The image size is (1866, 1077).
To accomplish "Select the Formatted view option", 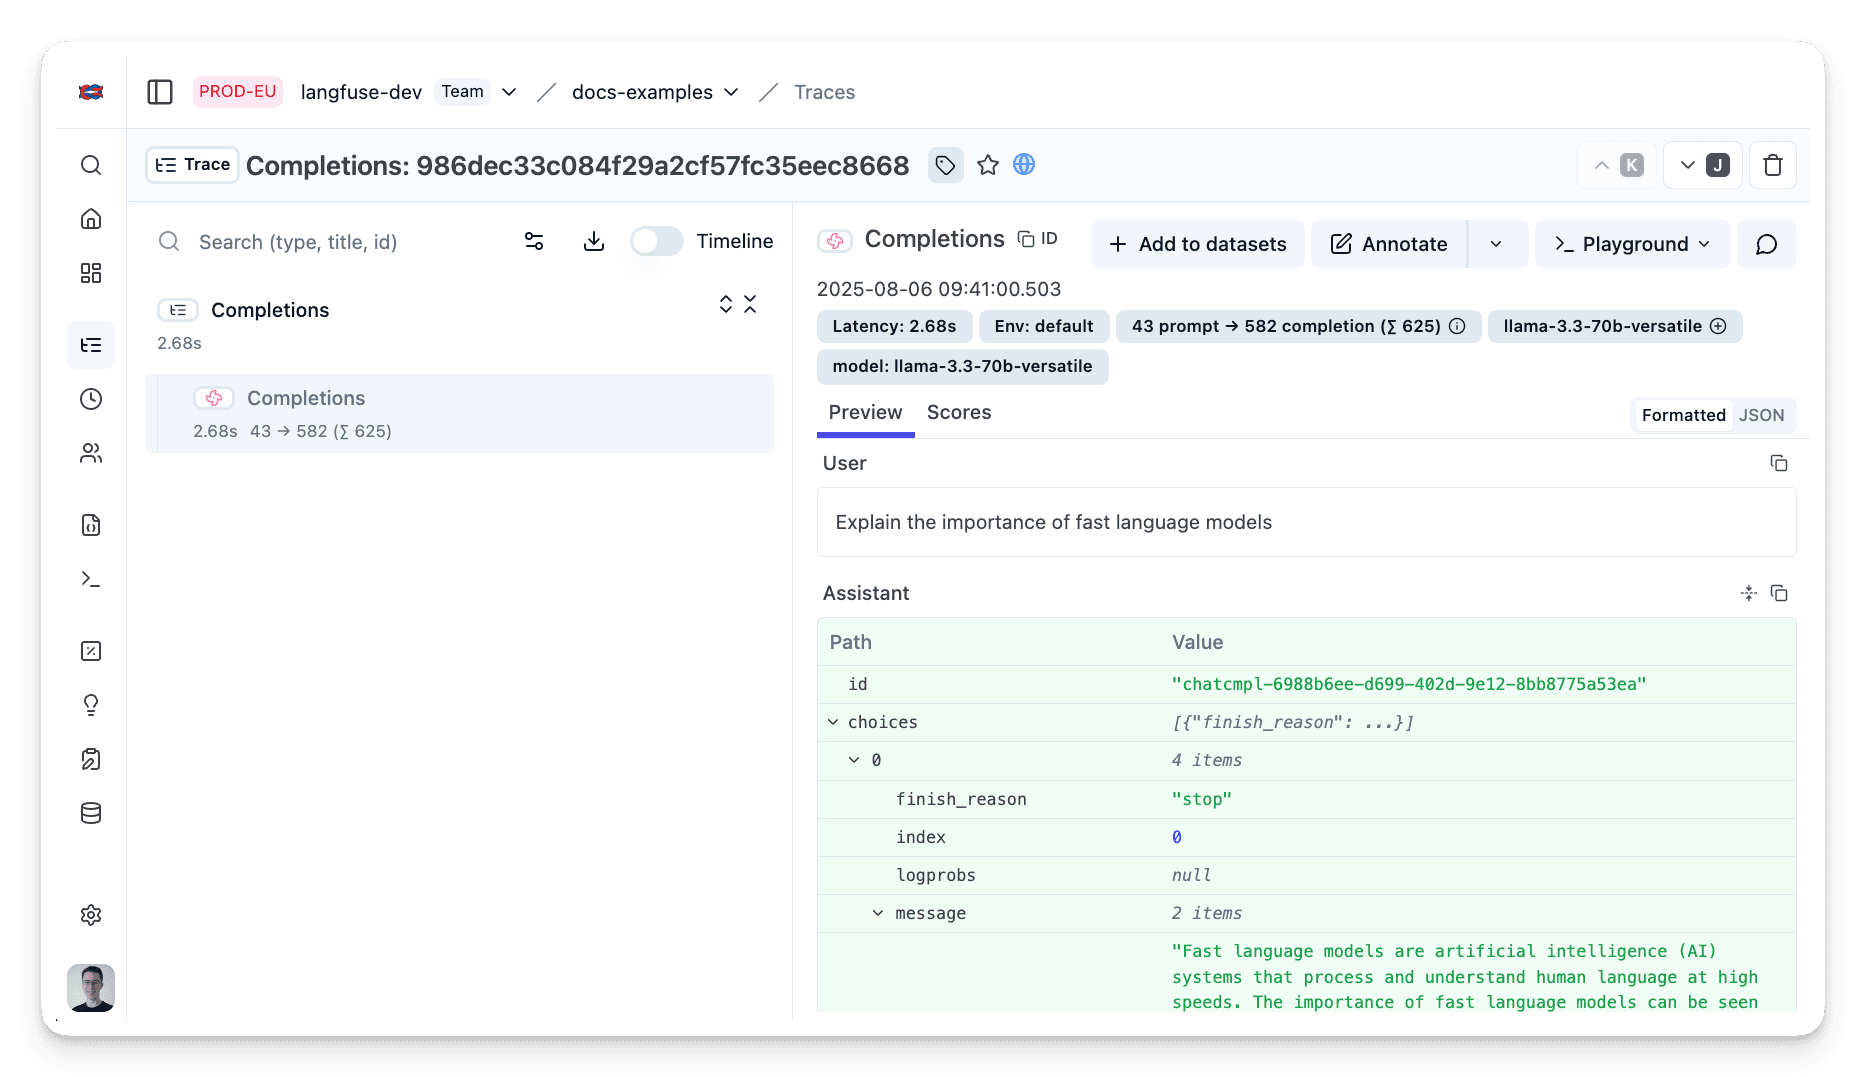I will point(1683,415).
